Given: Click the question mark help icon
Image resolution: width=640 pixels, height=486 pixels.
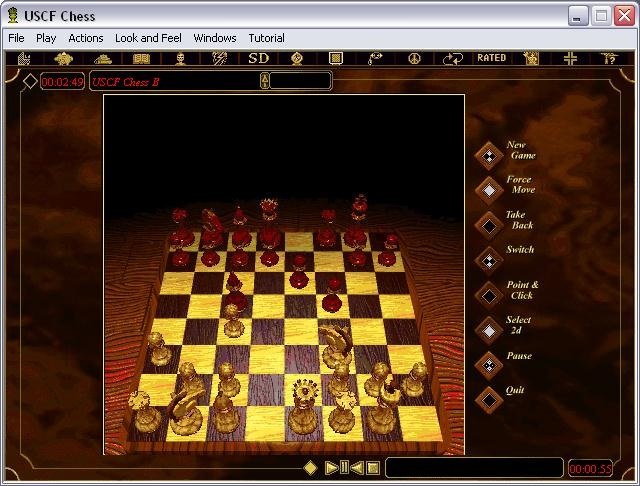Looking at the screenshot, I should (x=607, y=58).
